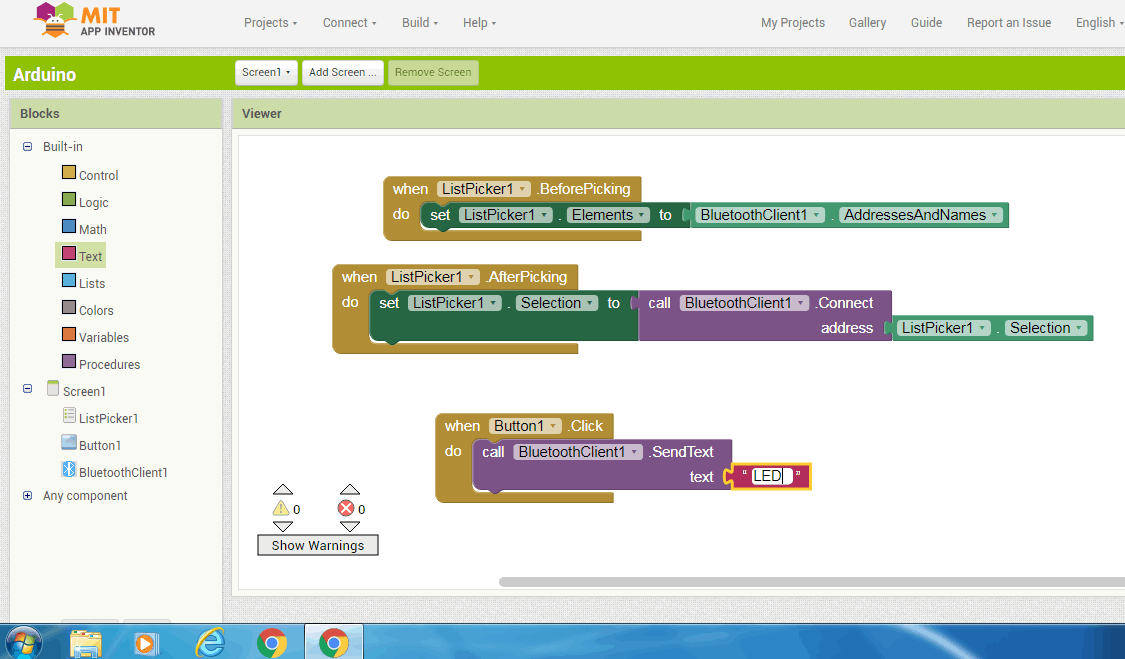Expand the Any component tree
This screenshot has height=659, width=1125.
coord(27,495)
